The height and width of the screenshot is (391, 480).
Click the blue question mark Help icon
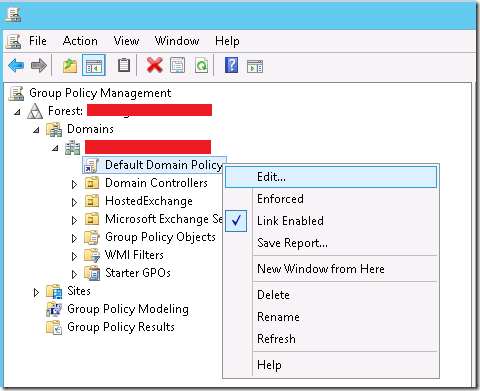231,65
